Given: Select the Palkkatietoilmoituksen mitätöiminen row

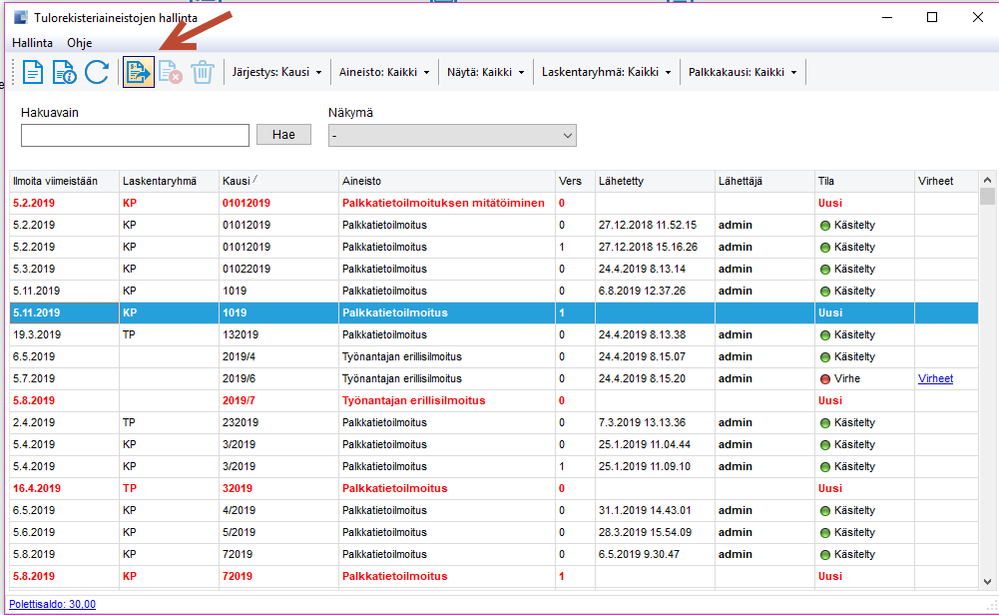Looking at the screenshot, I should click(x=494, y=203).
